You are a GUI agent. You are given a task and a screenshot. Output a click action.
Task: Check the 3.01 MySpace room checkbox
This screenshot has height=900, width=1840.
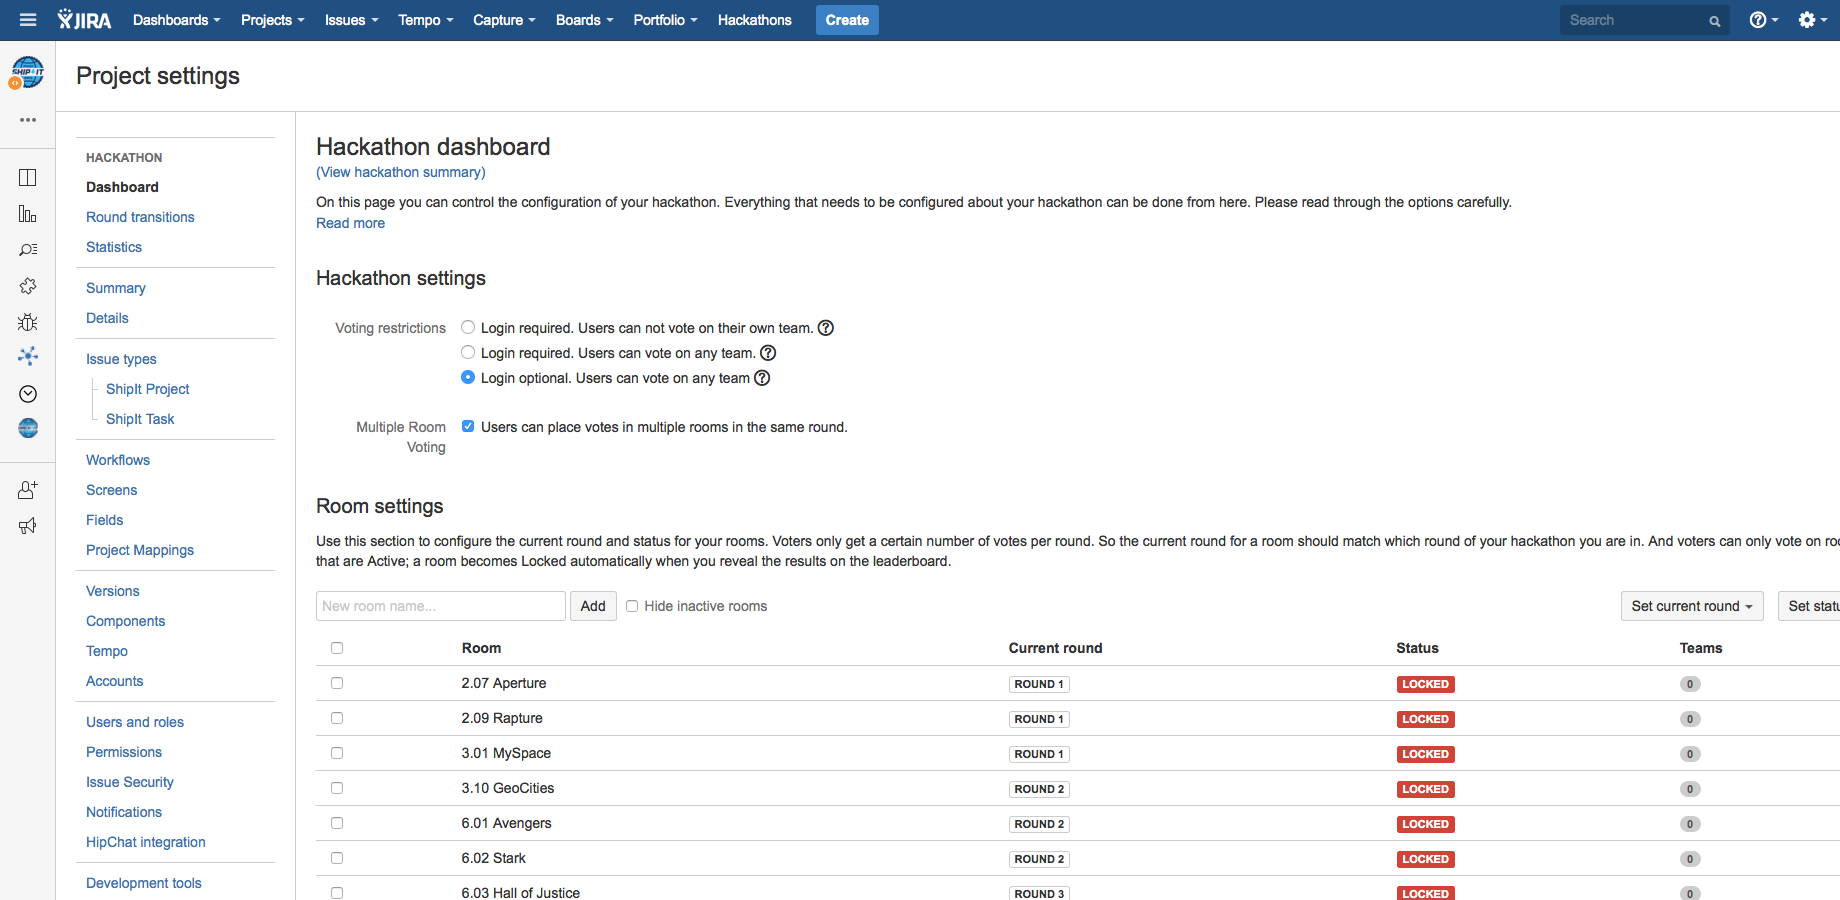pos(337,753)
